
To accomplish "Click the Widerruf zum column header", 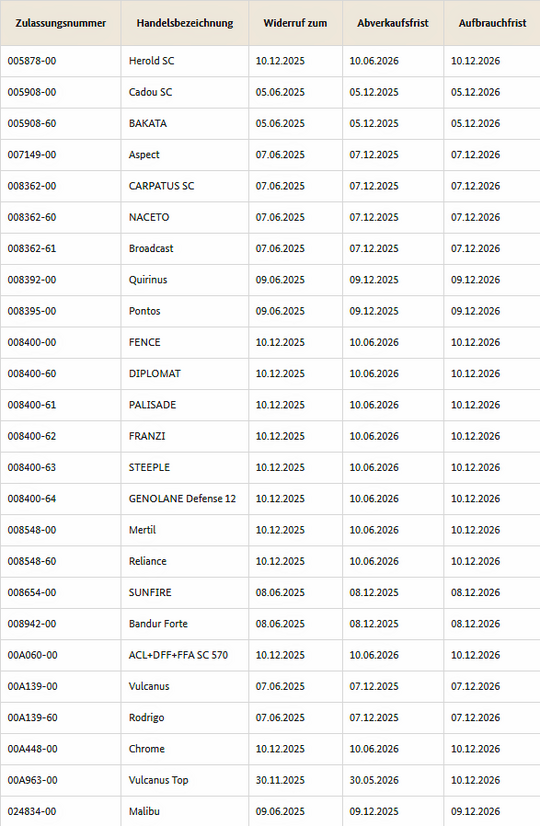I will pyautogui.click(x=295, y=23).
